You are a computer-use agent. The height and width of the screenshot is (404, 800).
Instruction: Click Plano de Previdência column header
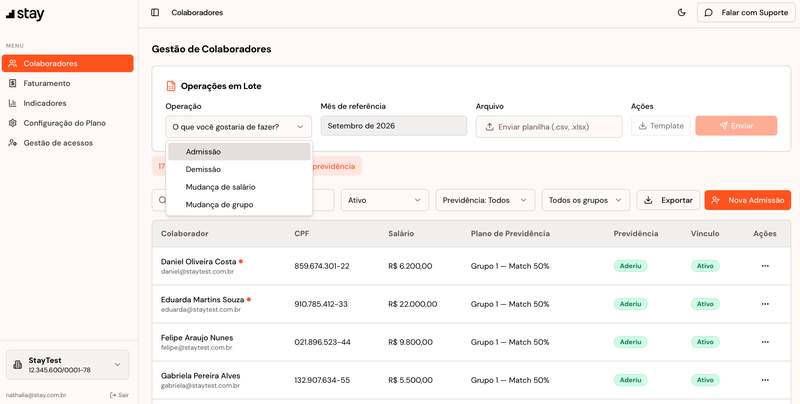tap(510, 234)
